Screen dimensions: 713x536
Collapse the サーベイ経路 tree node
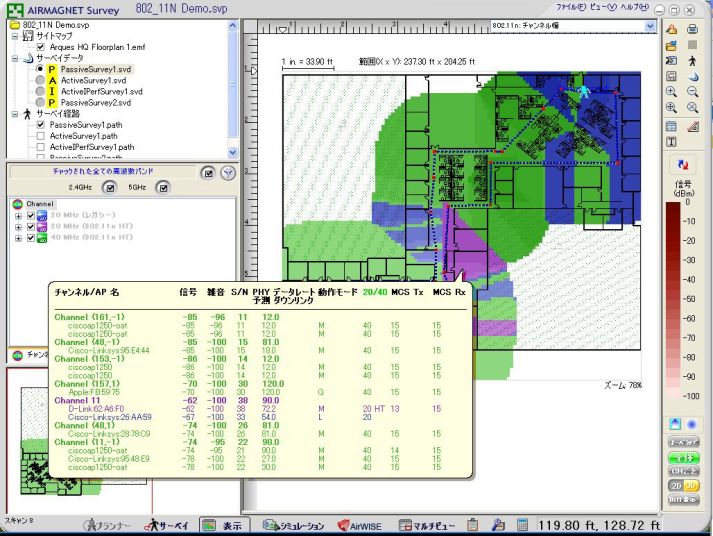[15, 114]
